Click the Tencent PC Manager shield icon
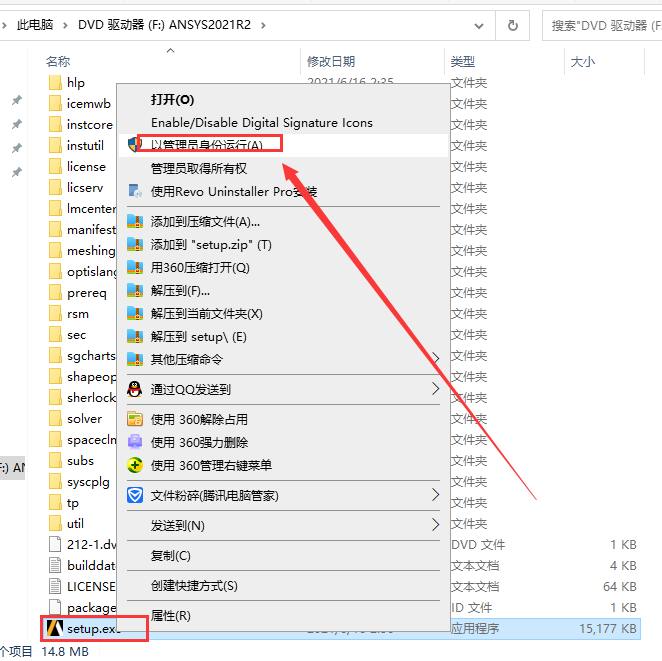Image resolution: width=662 pixels, height=661 pixels. click(135, 496)
